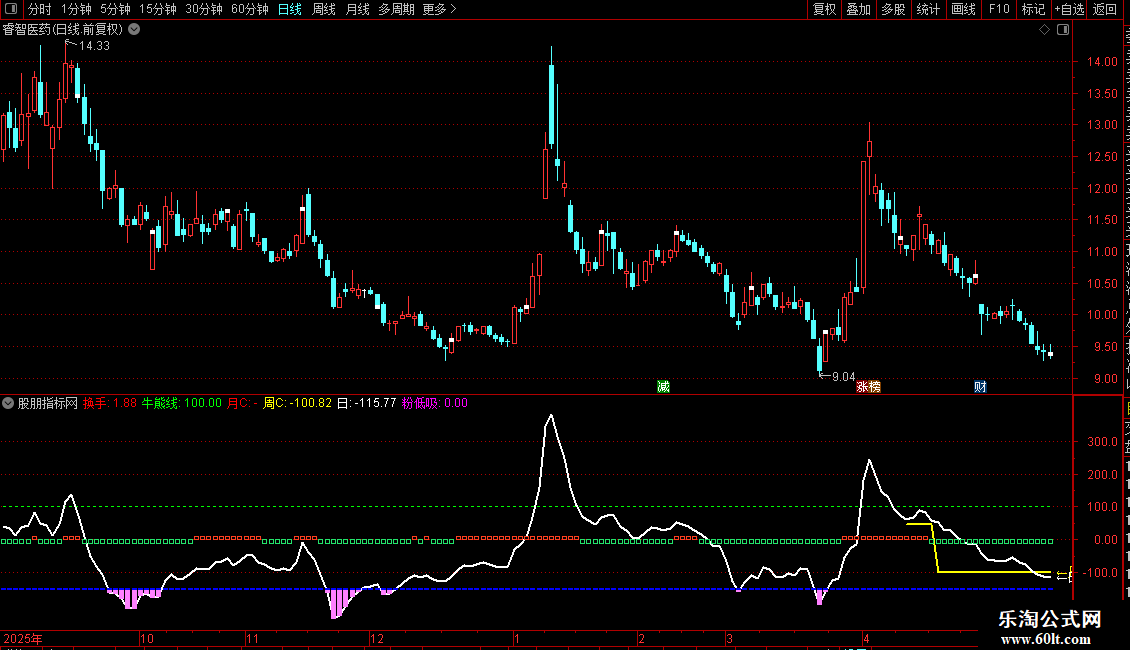Click the 9.04 low price label
Screen dimensions: 1130x650
pyautogui.click(x=843, y=377)
